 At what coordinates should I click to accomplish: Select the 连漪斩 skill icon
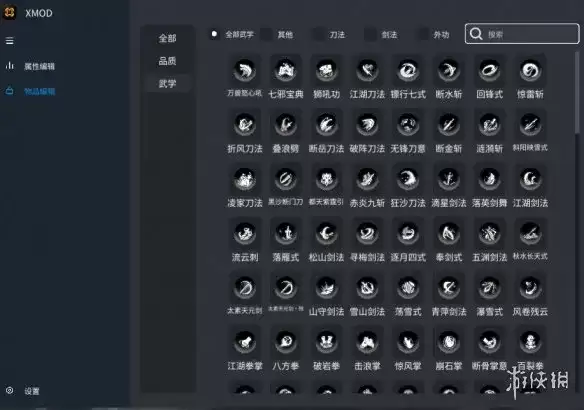pos(489,124)
